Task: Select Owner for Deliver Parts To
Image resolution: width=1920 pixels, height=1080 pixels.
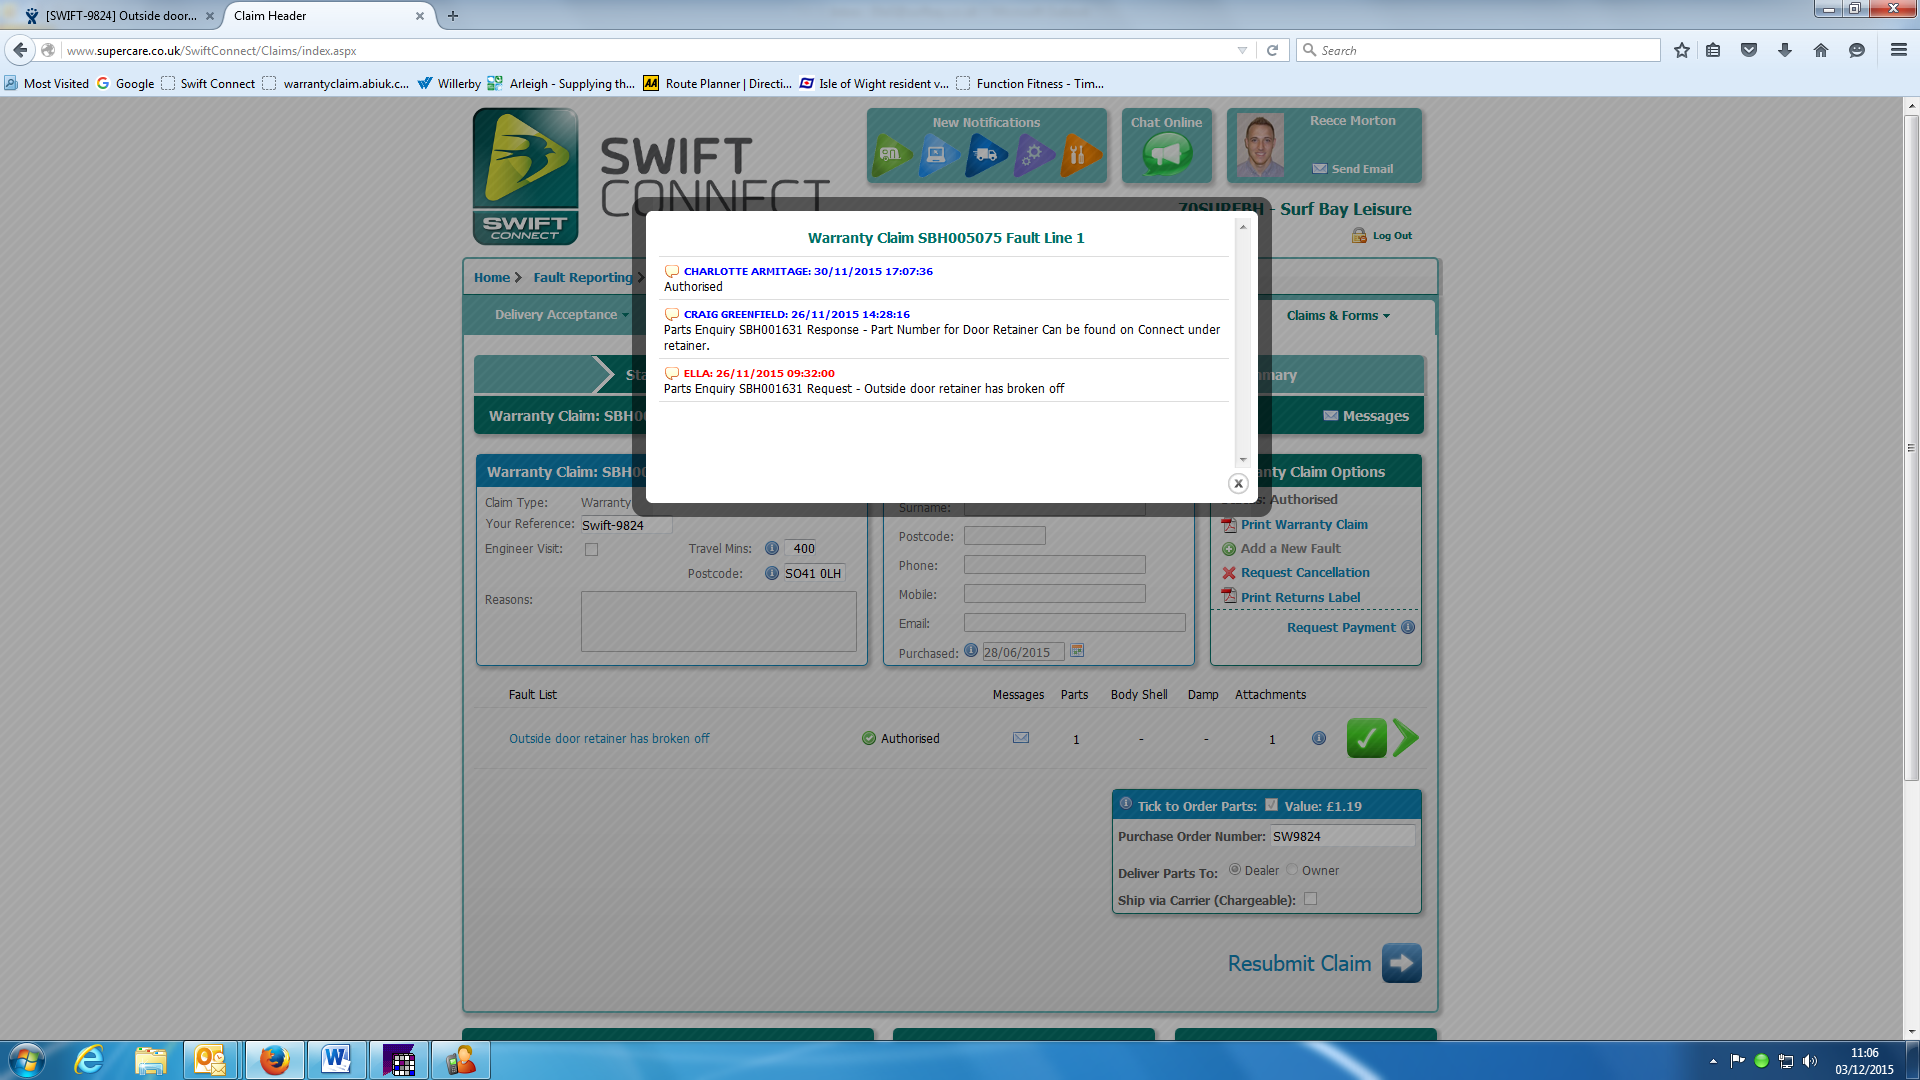Action: [x=1292, y=870]
